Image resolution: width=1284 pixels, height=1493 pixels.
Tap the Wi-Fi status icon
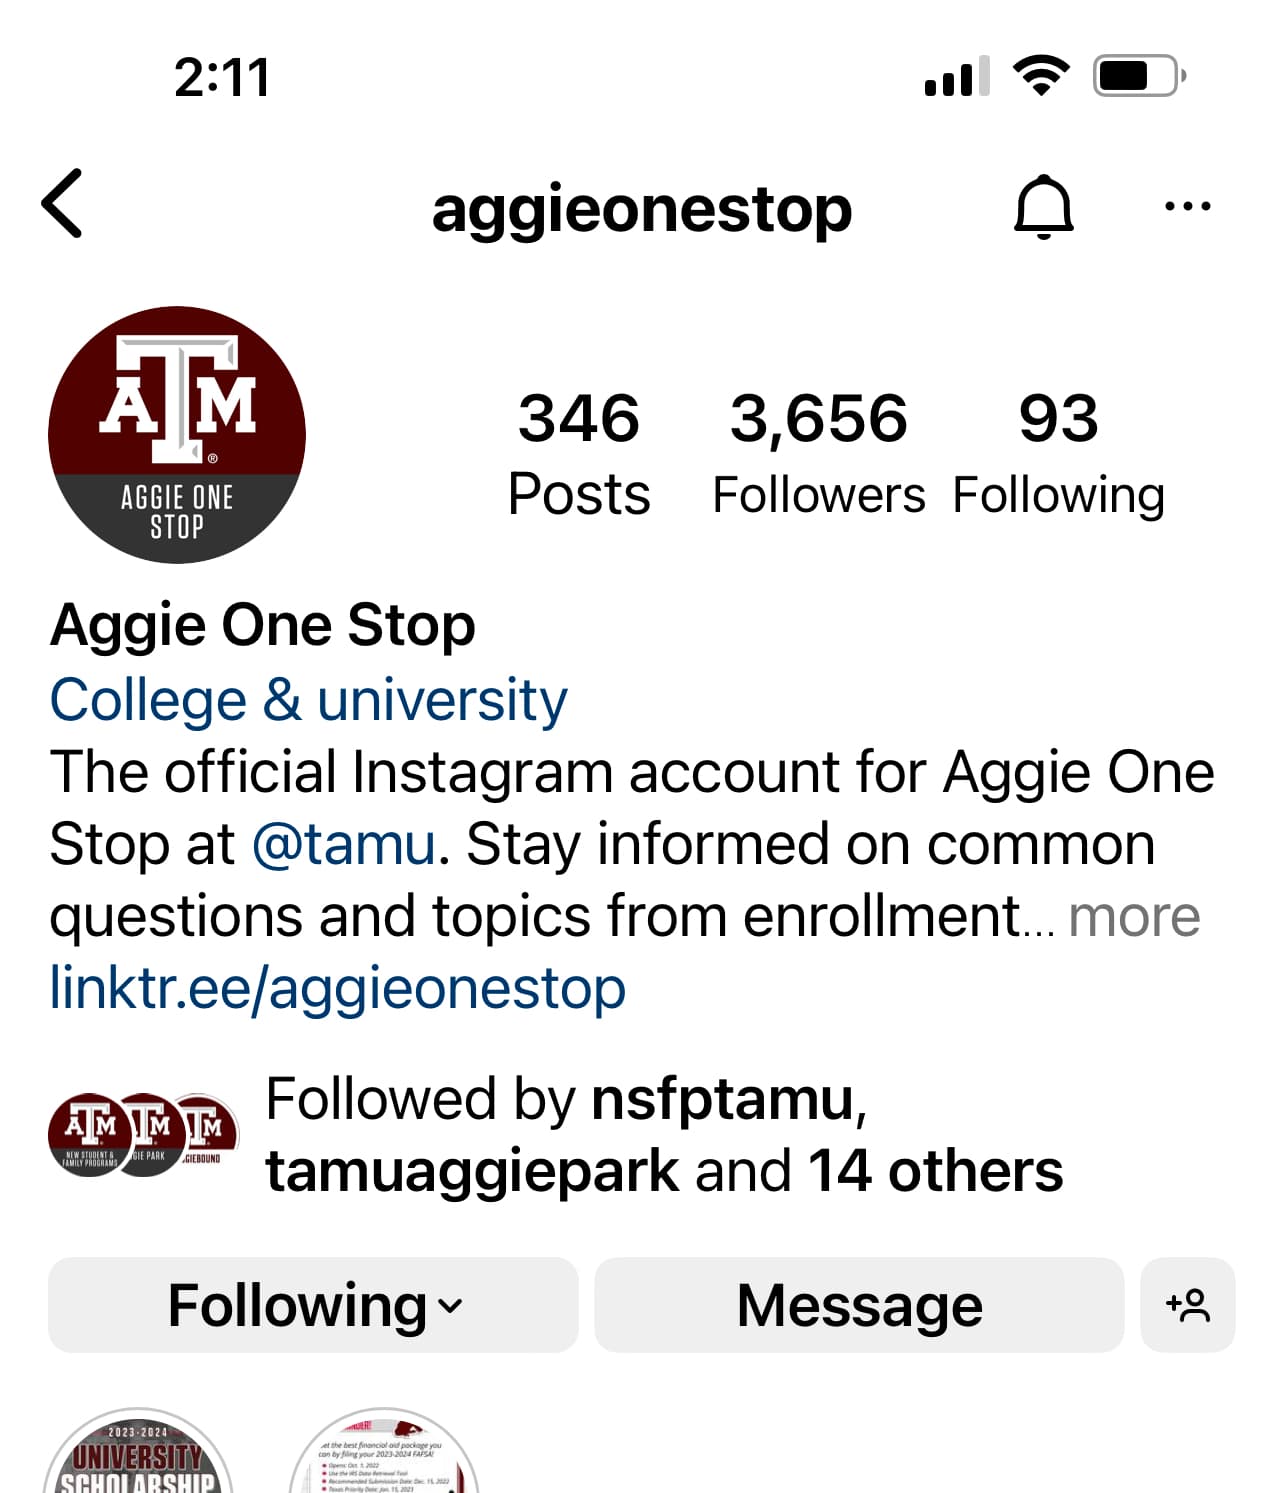(x=1041, y=76)
